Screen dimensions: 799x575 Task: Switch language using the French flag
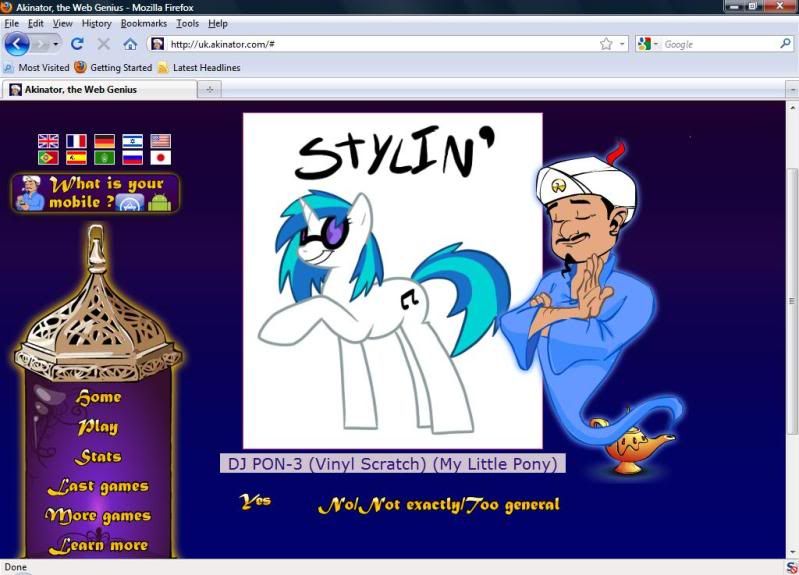[76, 141]
